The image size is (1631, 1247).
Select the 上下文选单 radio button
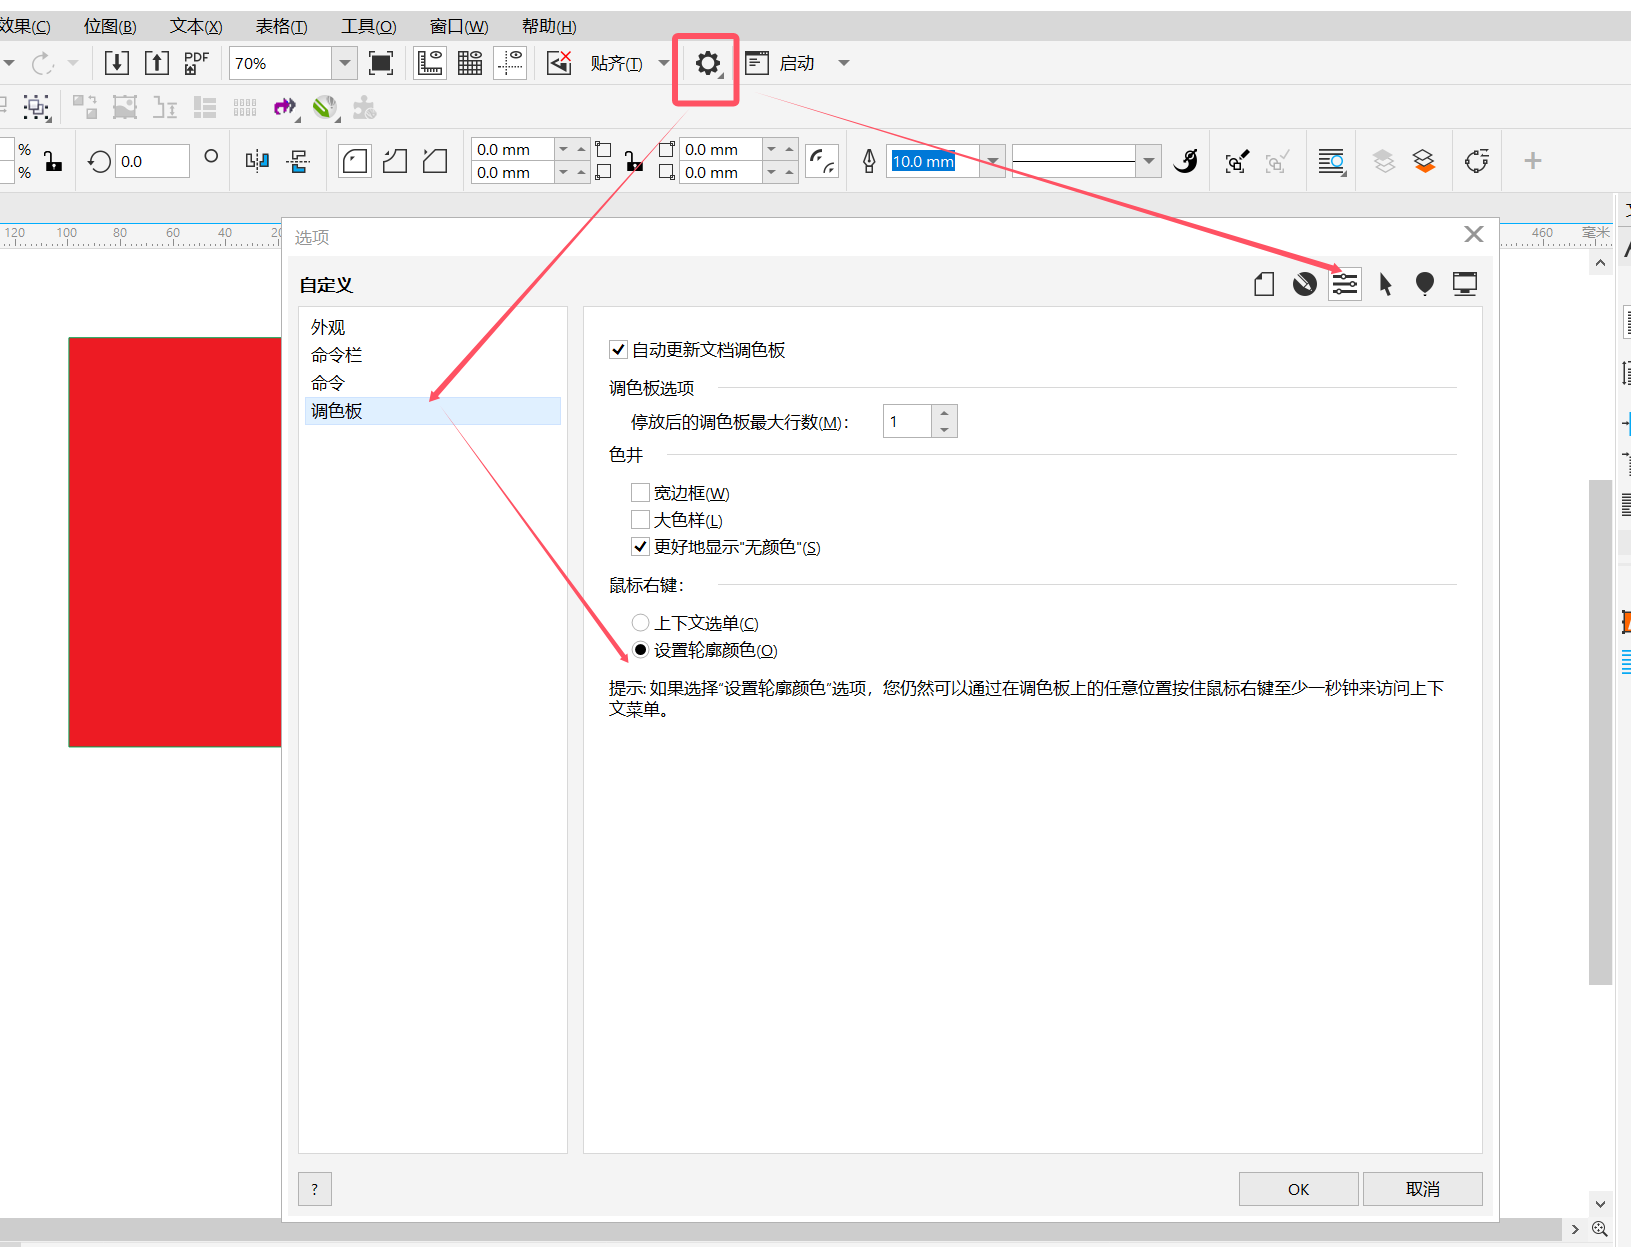tap(641, 623)
